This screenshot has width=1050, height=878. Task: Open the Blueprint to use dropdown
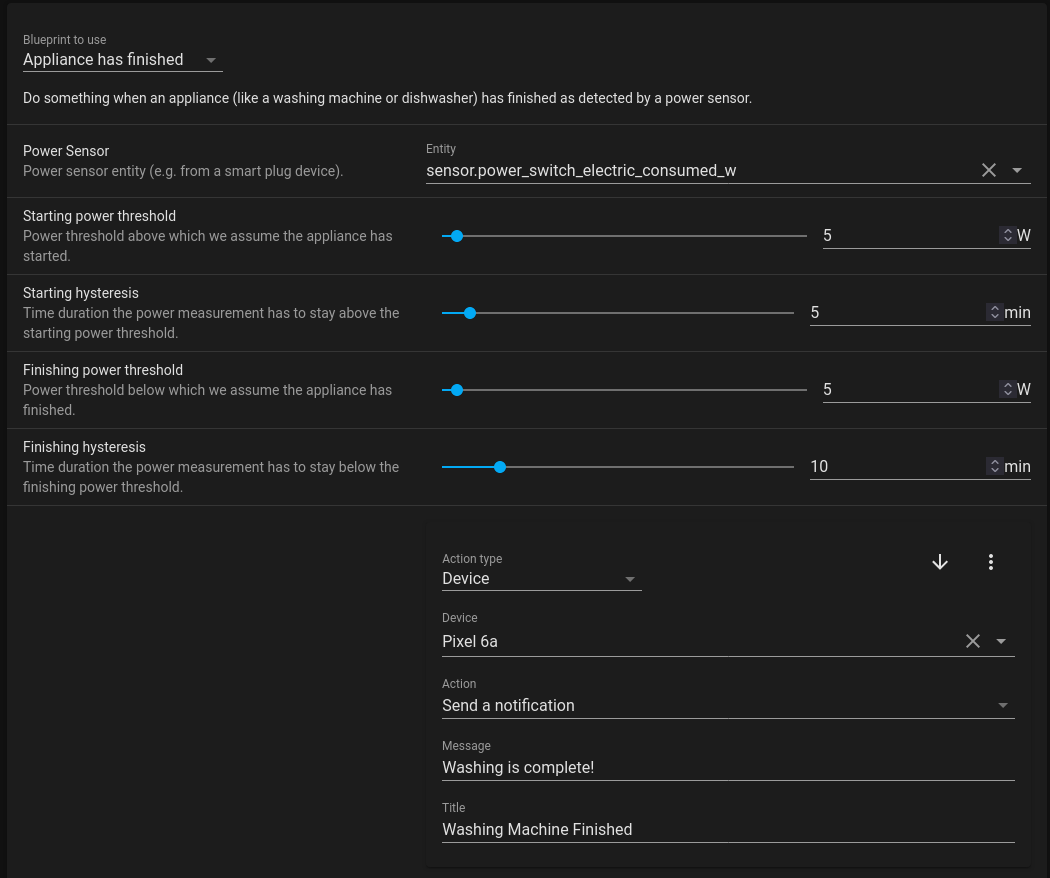pos(122,60)
